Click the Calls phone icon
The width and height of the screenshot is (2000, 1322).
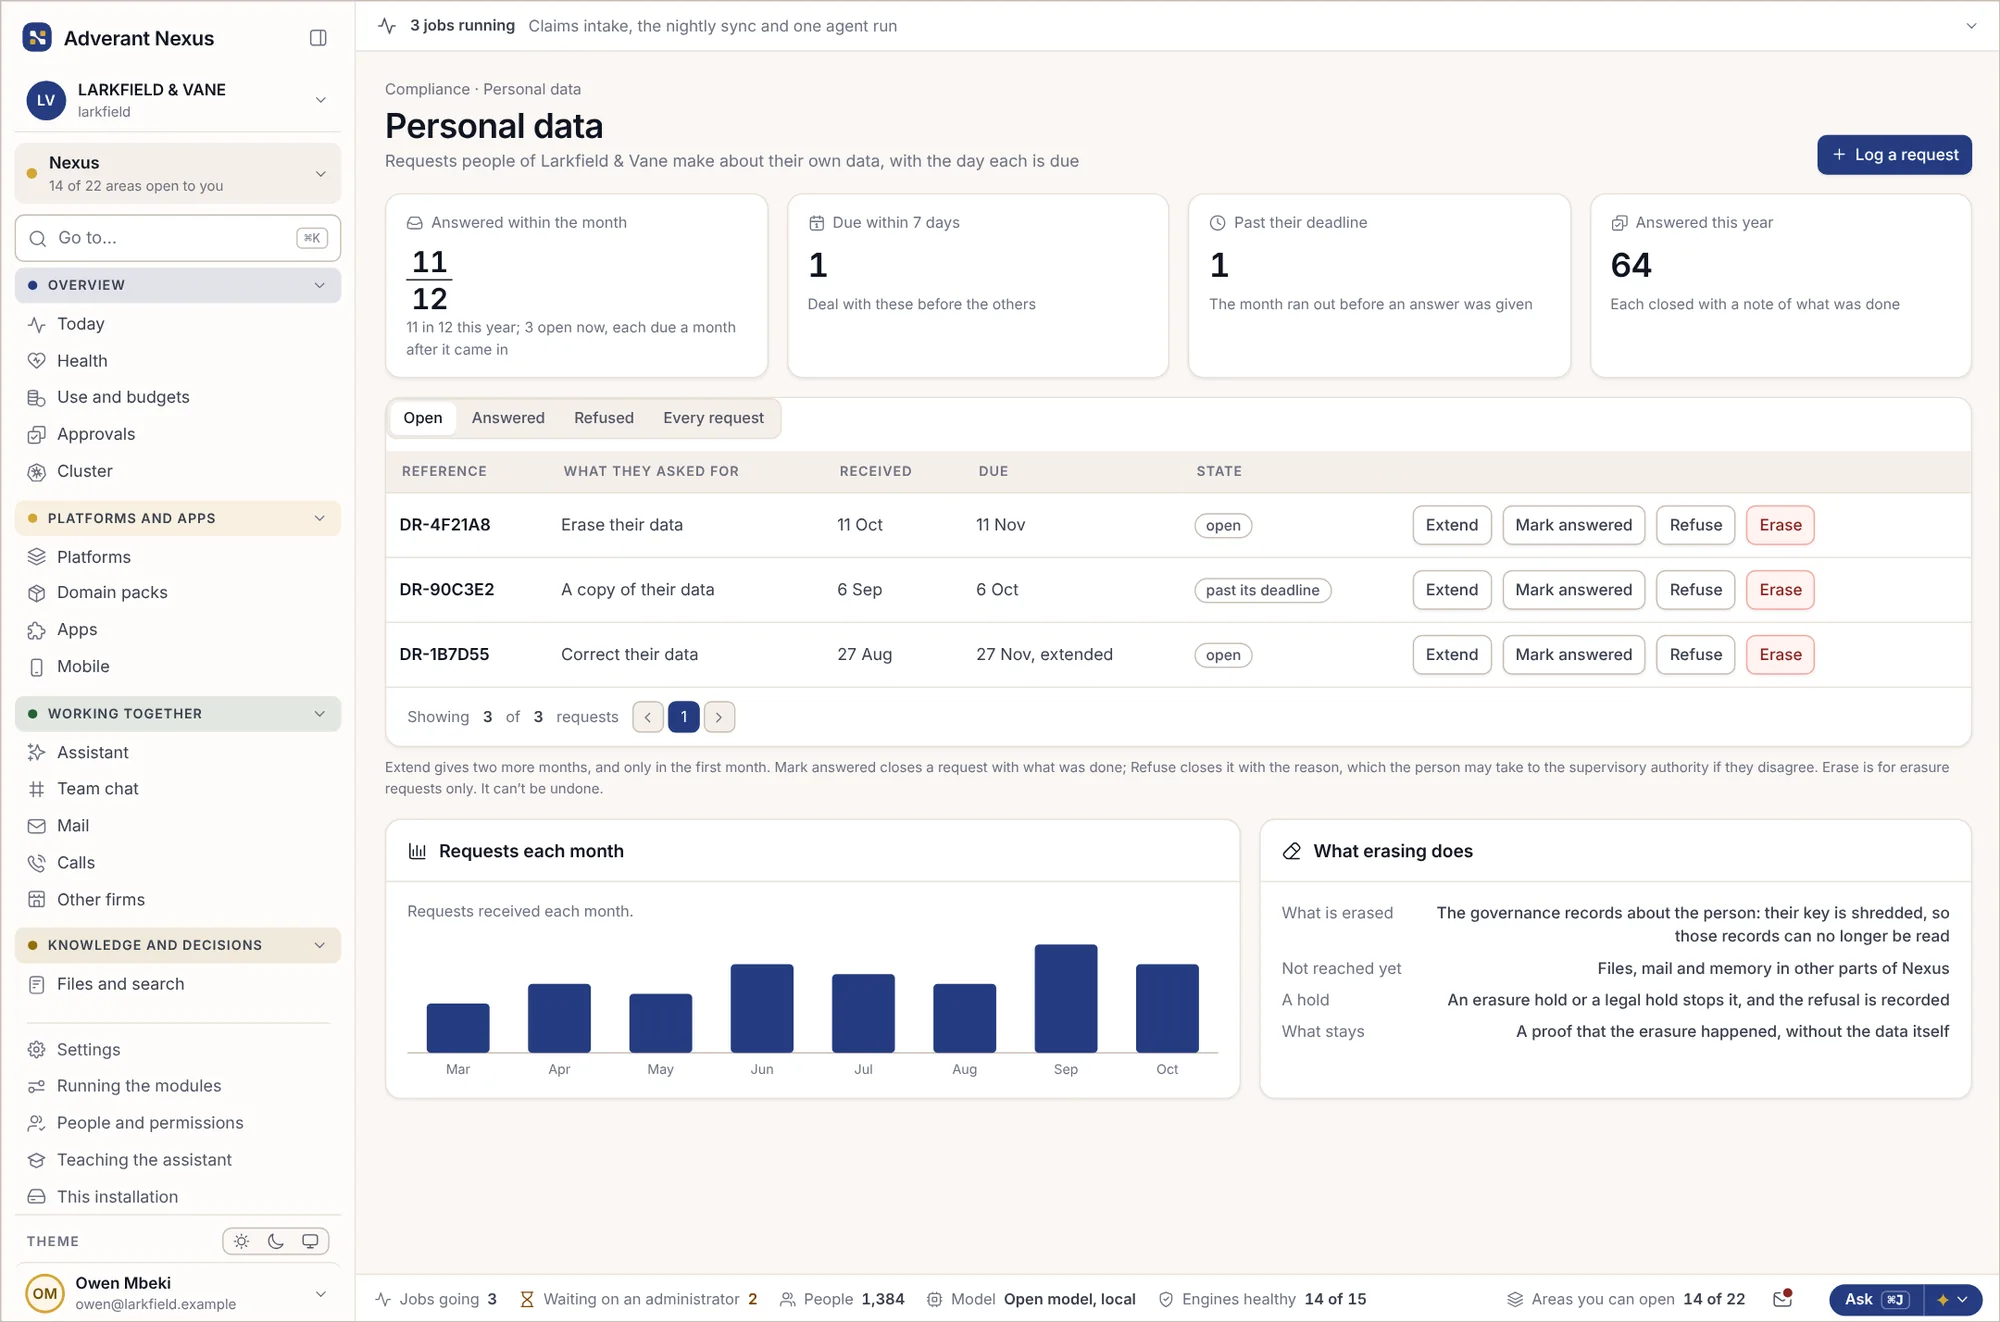pyautogui.click(x=37, y=863)
